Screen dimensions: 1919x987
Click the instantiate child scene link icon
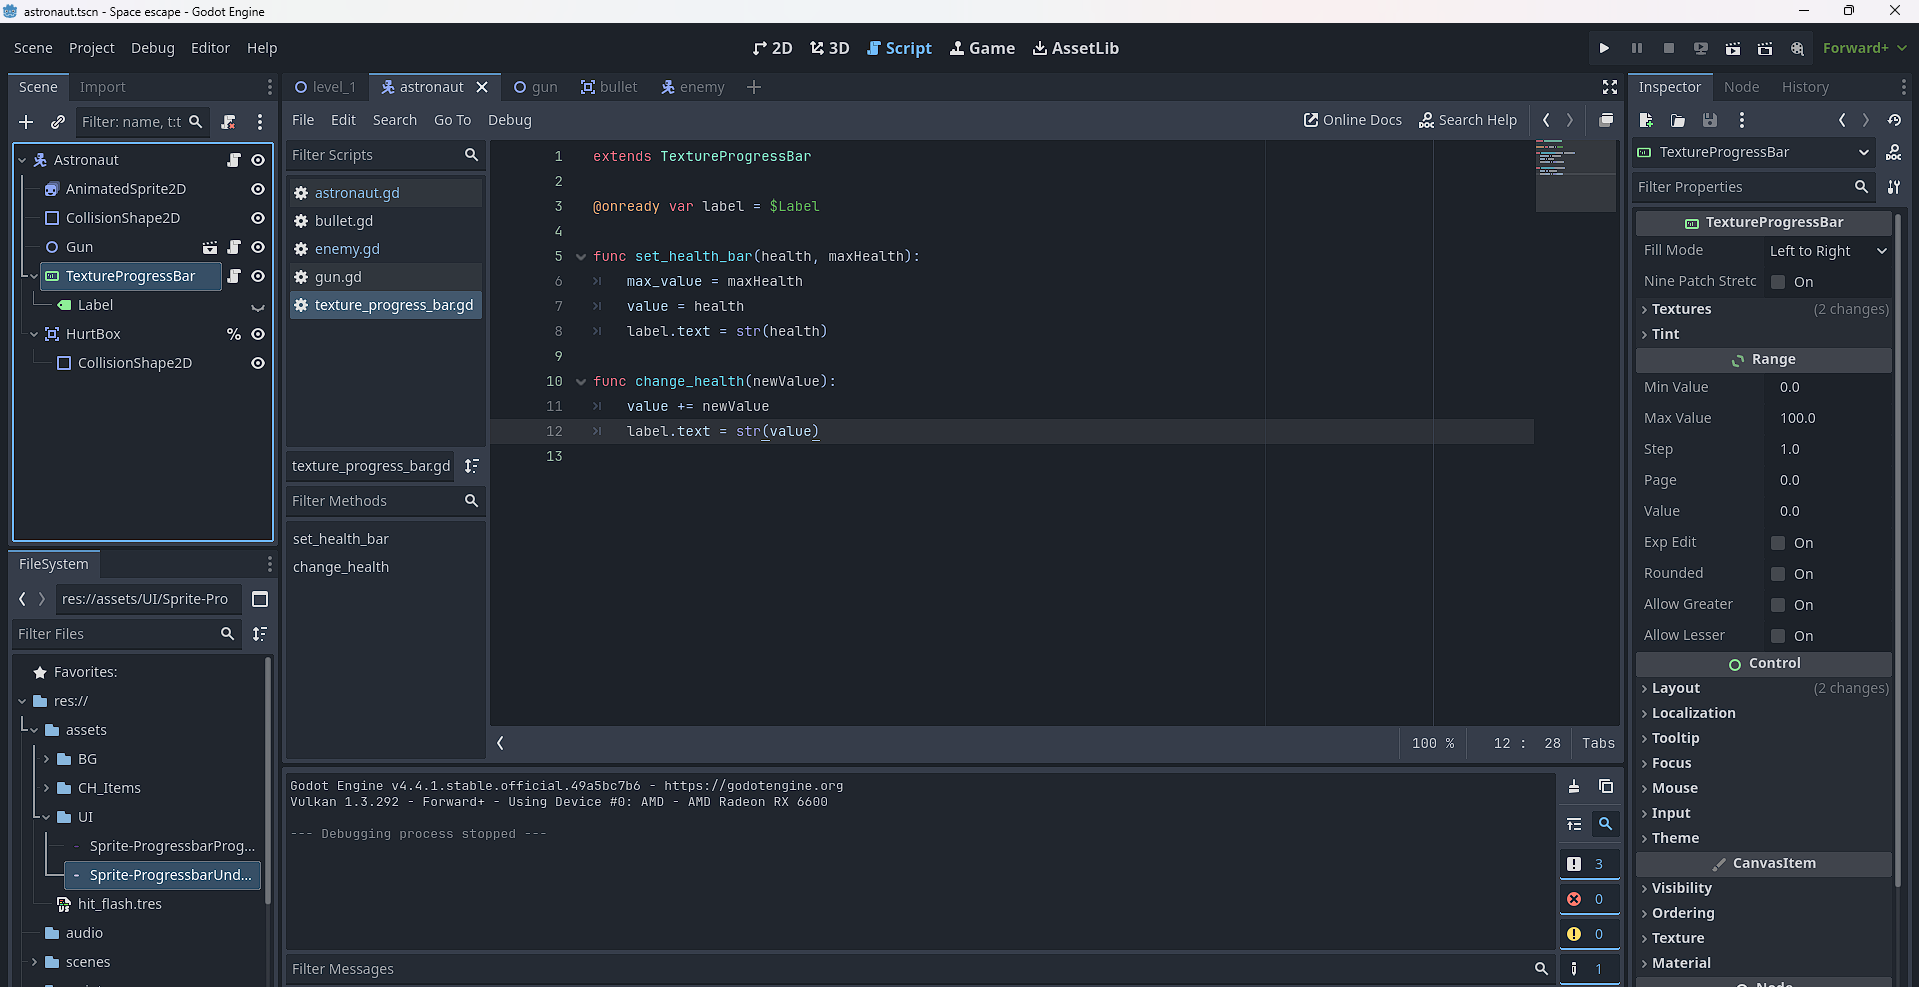pyautogui.click(x=58, y=122)
